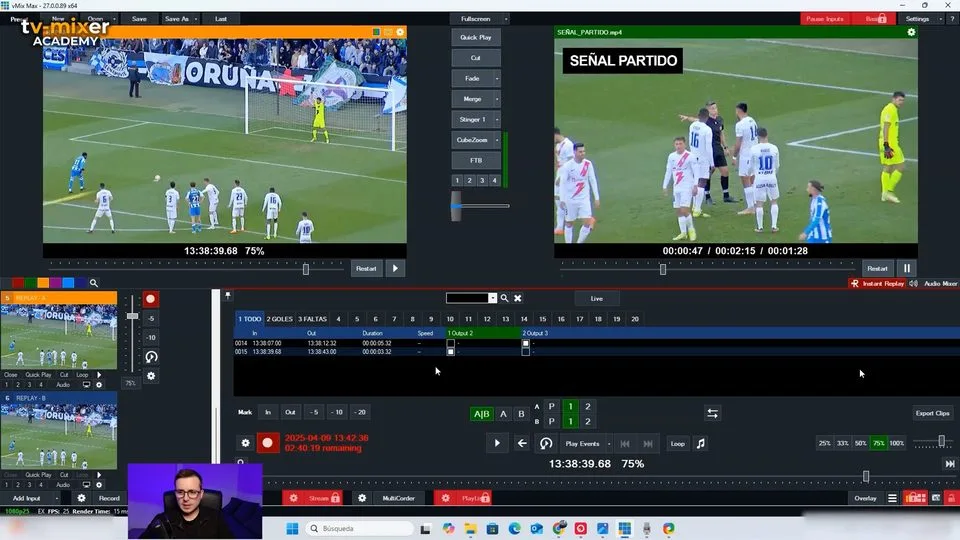Open settings gear of the preview window
960x540 pixels.
pos(400,32)
